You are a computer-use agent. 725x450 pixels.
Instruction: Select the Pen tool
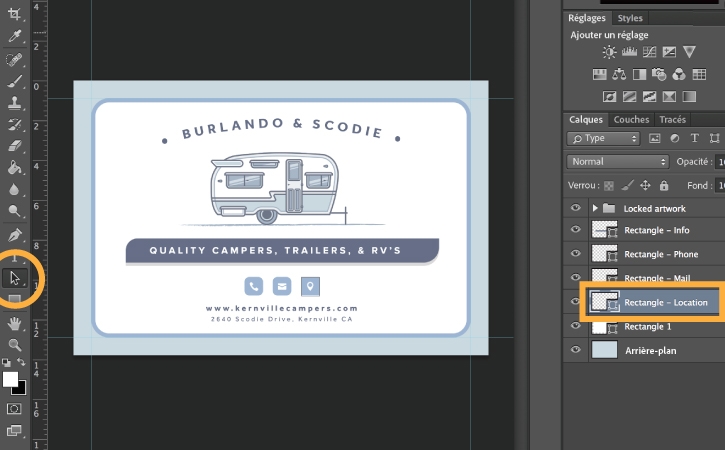14,235
